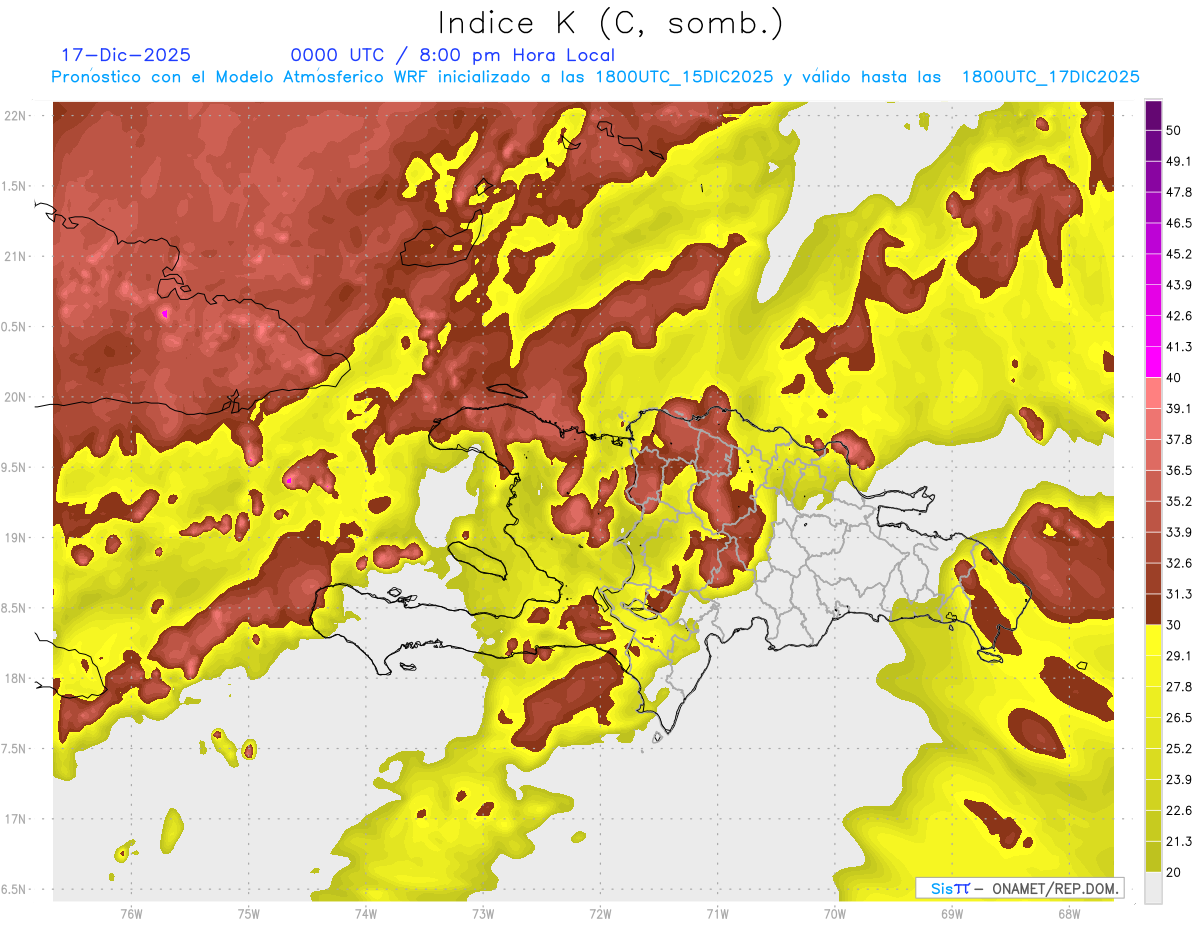This screenshot has width=1200, height=927.
Task: Click the '74W' longitude axis label
Action: [366, 913]
